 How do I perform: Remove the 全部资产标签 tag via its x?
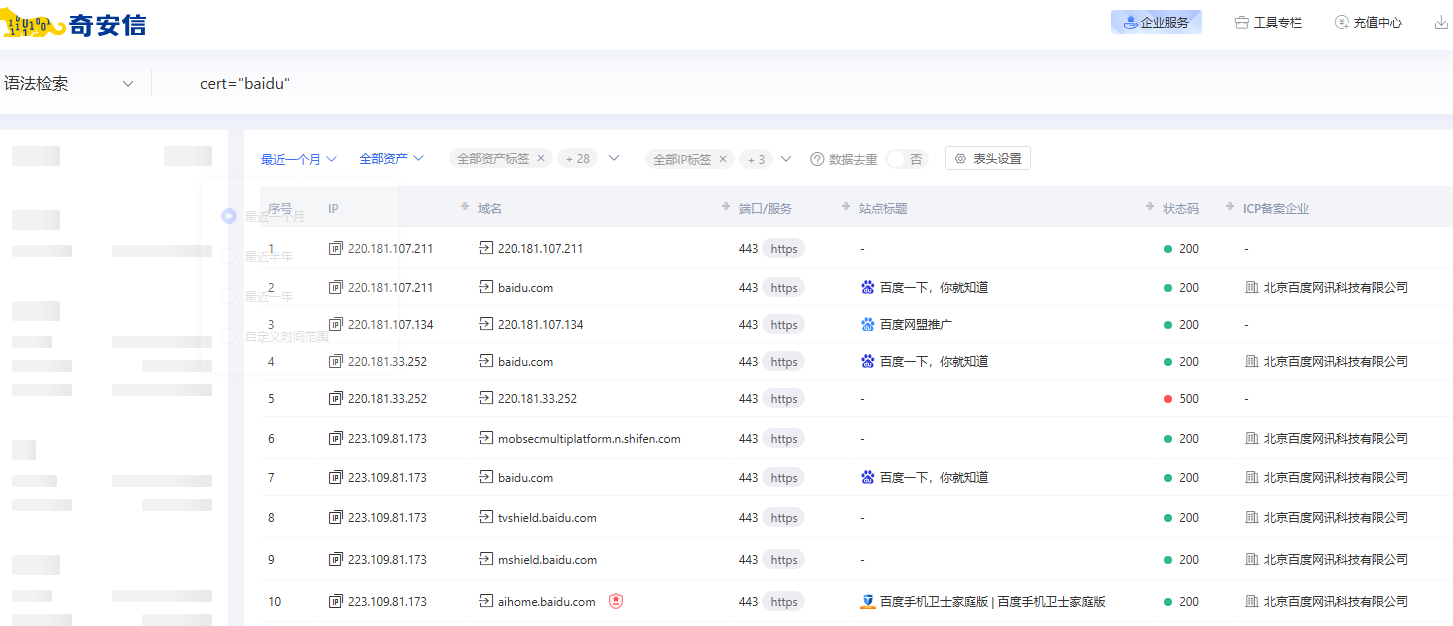tap(541, 158)
